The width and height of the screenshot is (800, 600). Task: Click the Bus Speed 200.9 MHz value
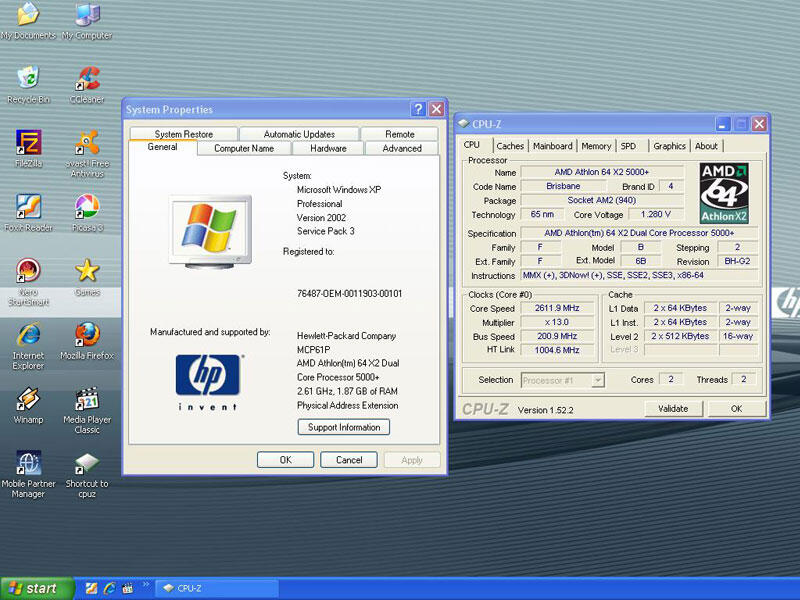[x=557, y=336]
